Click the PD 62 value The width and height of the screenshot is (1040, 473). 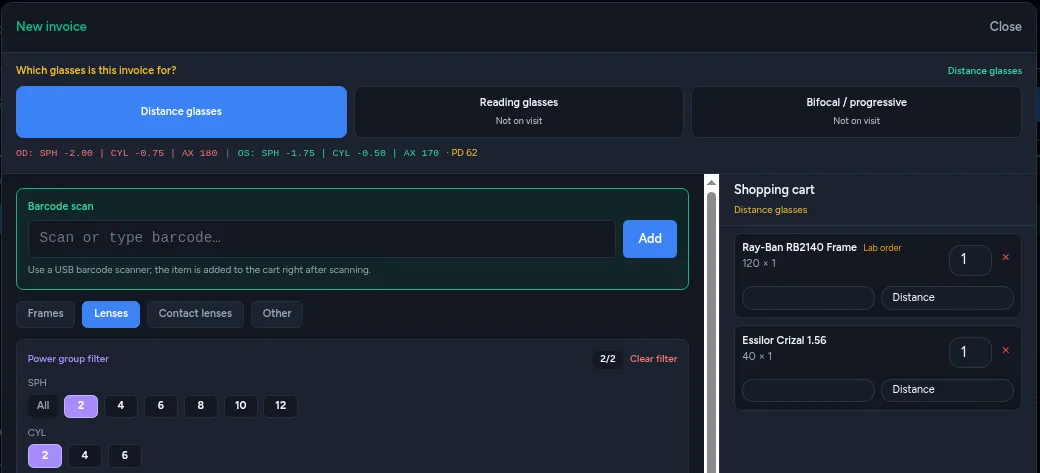pos(464,153)
